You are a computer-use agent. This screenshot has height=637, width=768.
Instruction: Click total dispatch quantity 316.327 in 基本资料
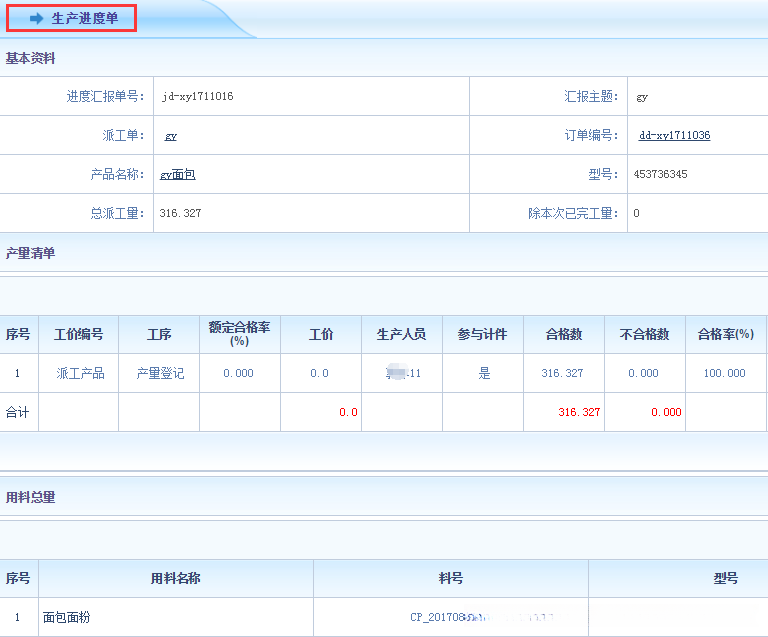tap(180, 213)
